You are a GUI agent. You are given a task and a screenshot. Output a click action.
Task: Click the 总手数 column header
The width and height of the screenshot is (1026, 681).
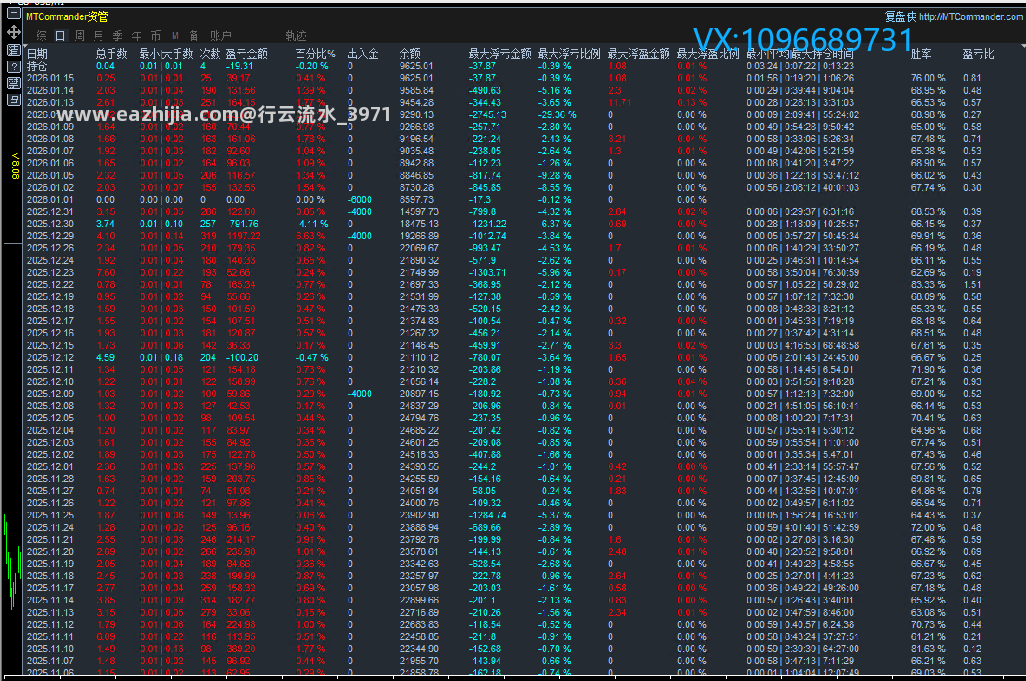click(x=112, y=54)
